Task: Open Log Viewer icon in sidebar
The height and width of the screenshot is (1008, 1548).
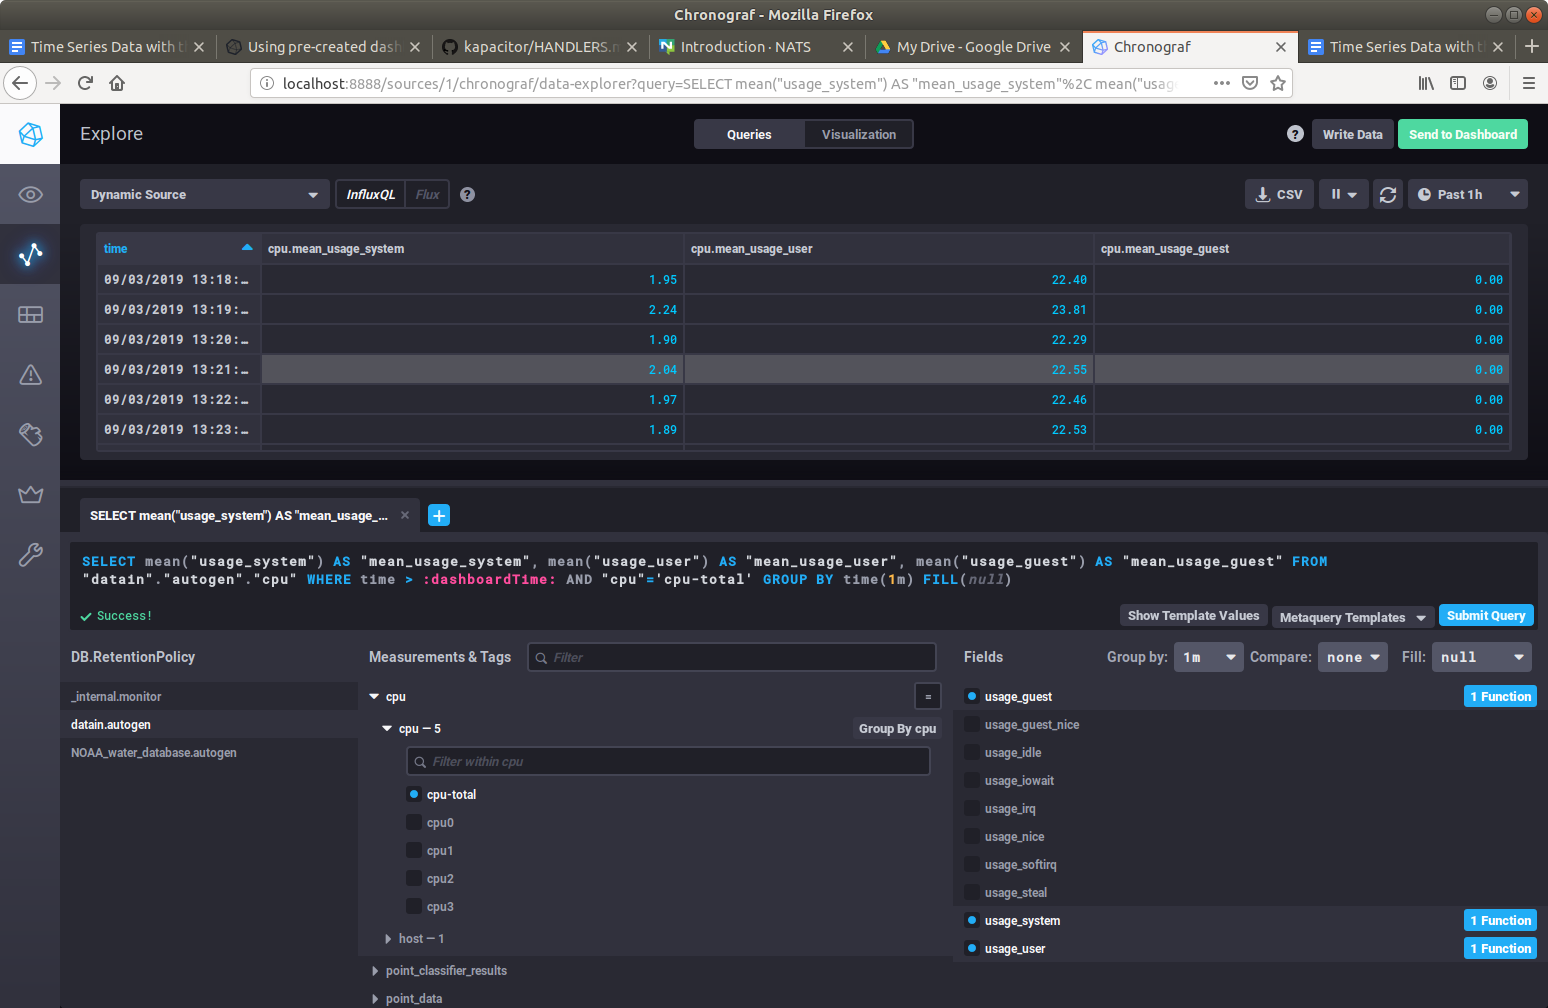Action: [30, 434]
